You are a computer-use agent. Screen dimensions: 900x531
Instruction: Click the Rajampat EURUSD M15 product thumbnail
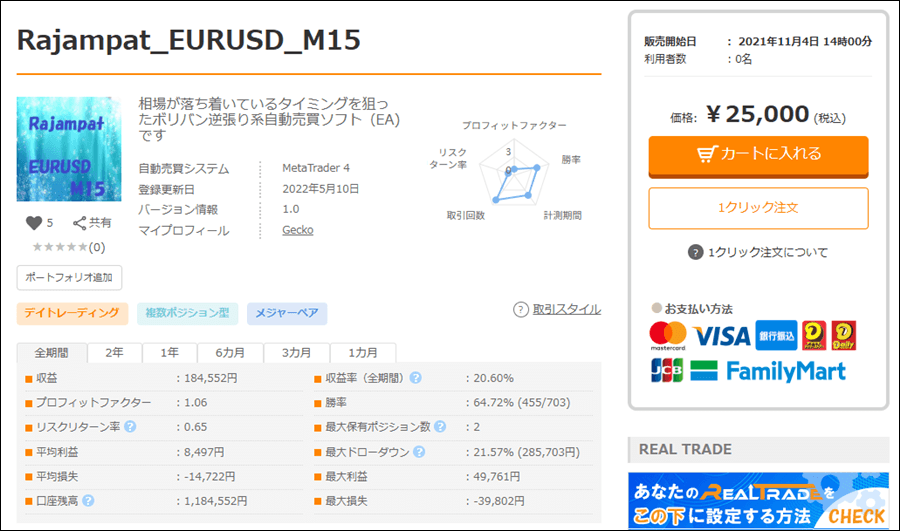[x=69, y=149]
